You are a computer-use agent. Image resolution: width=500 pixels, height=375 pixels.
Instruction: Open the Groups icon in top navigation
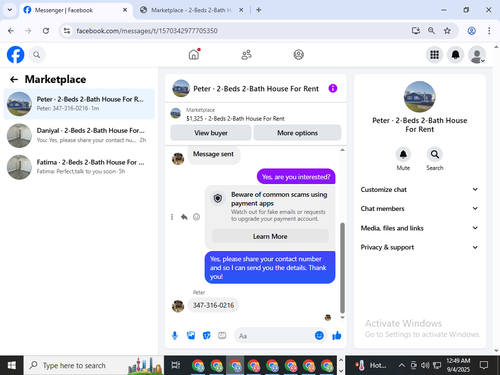click(x=298, y=55)
